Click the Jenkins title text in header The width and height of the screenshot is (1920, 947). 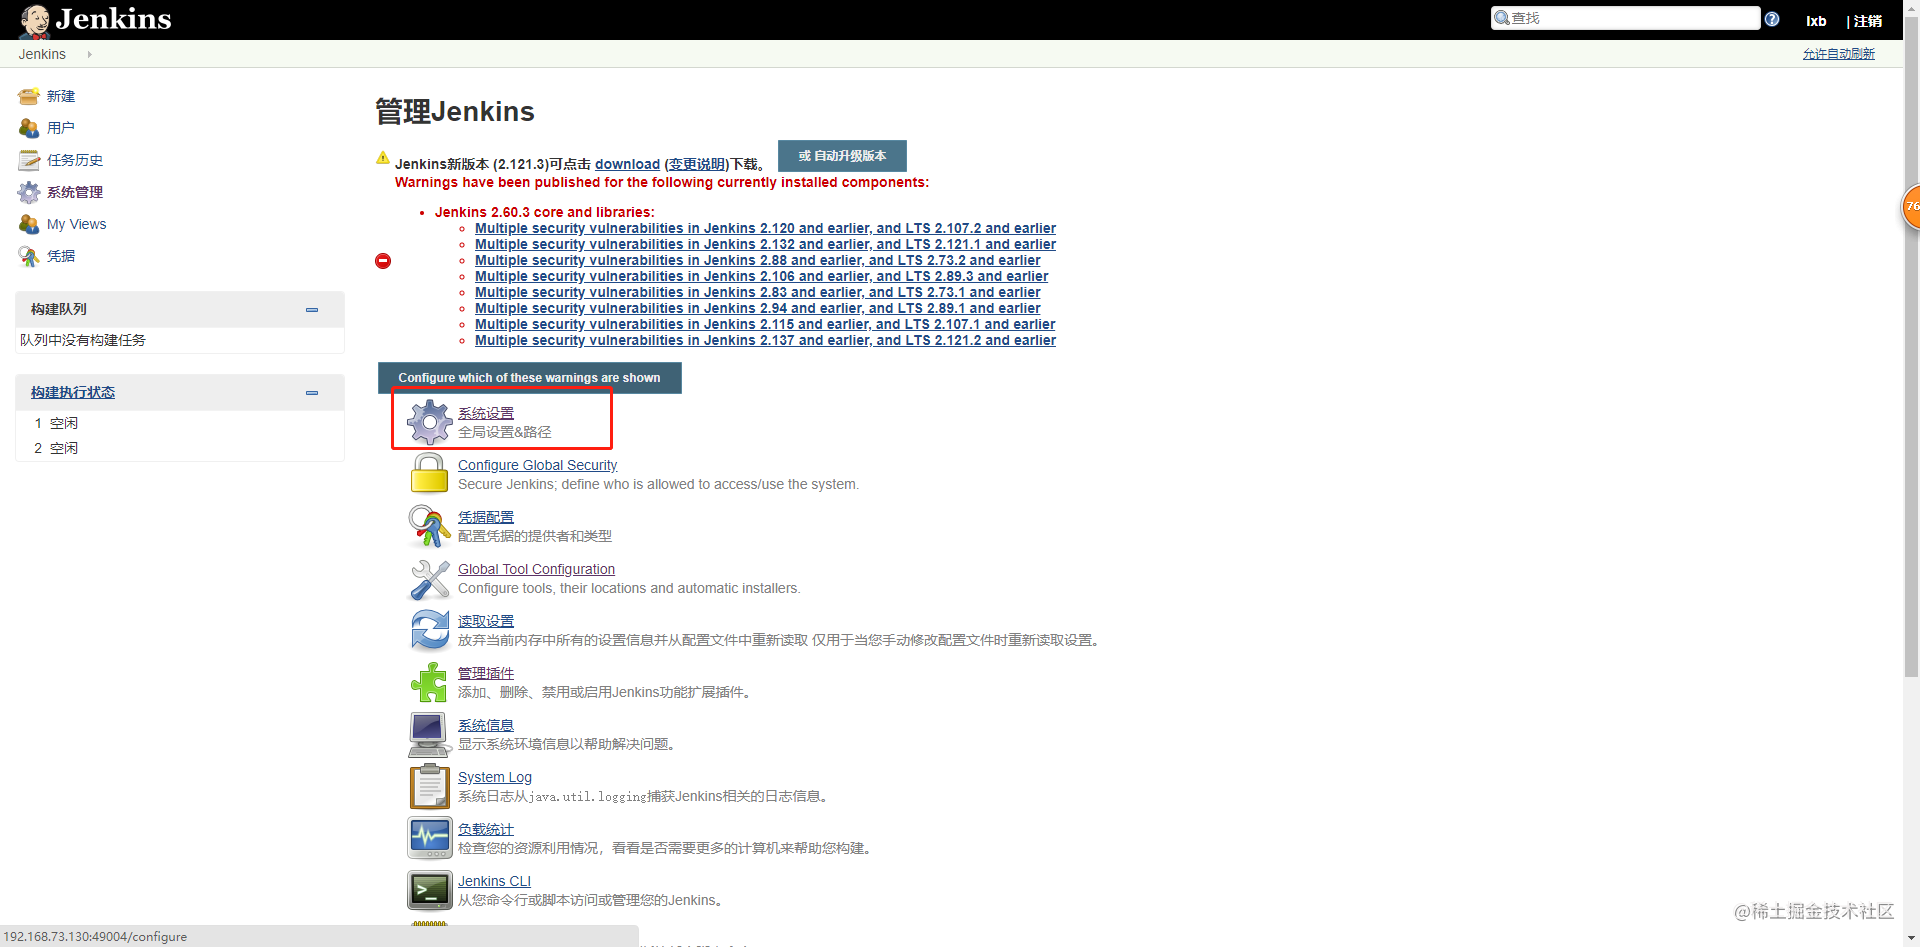click(113, 19)
